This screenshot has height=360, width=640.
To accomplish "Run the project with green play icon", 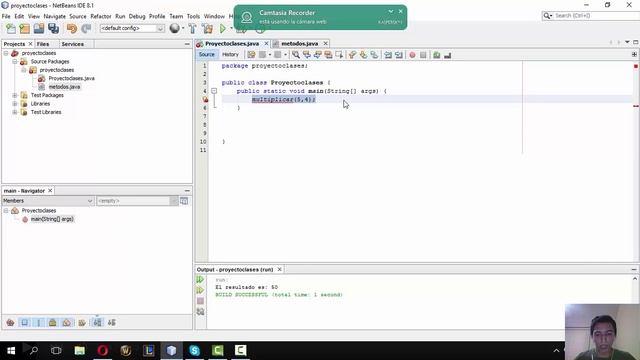I will tap(223, 29).
